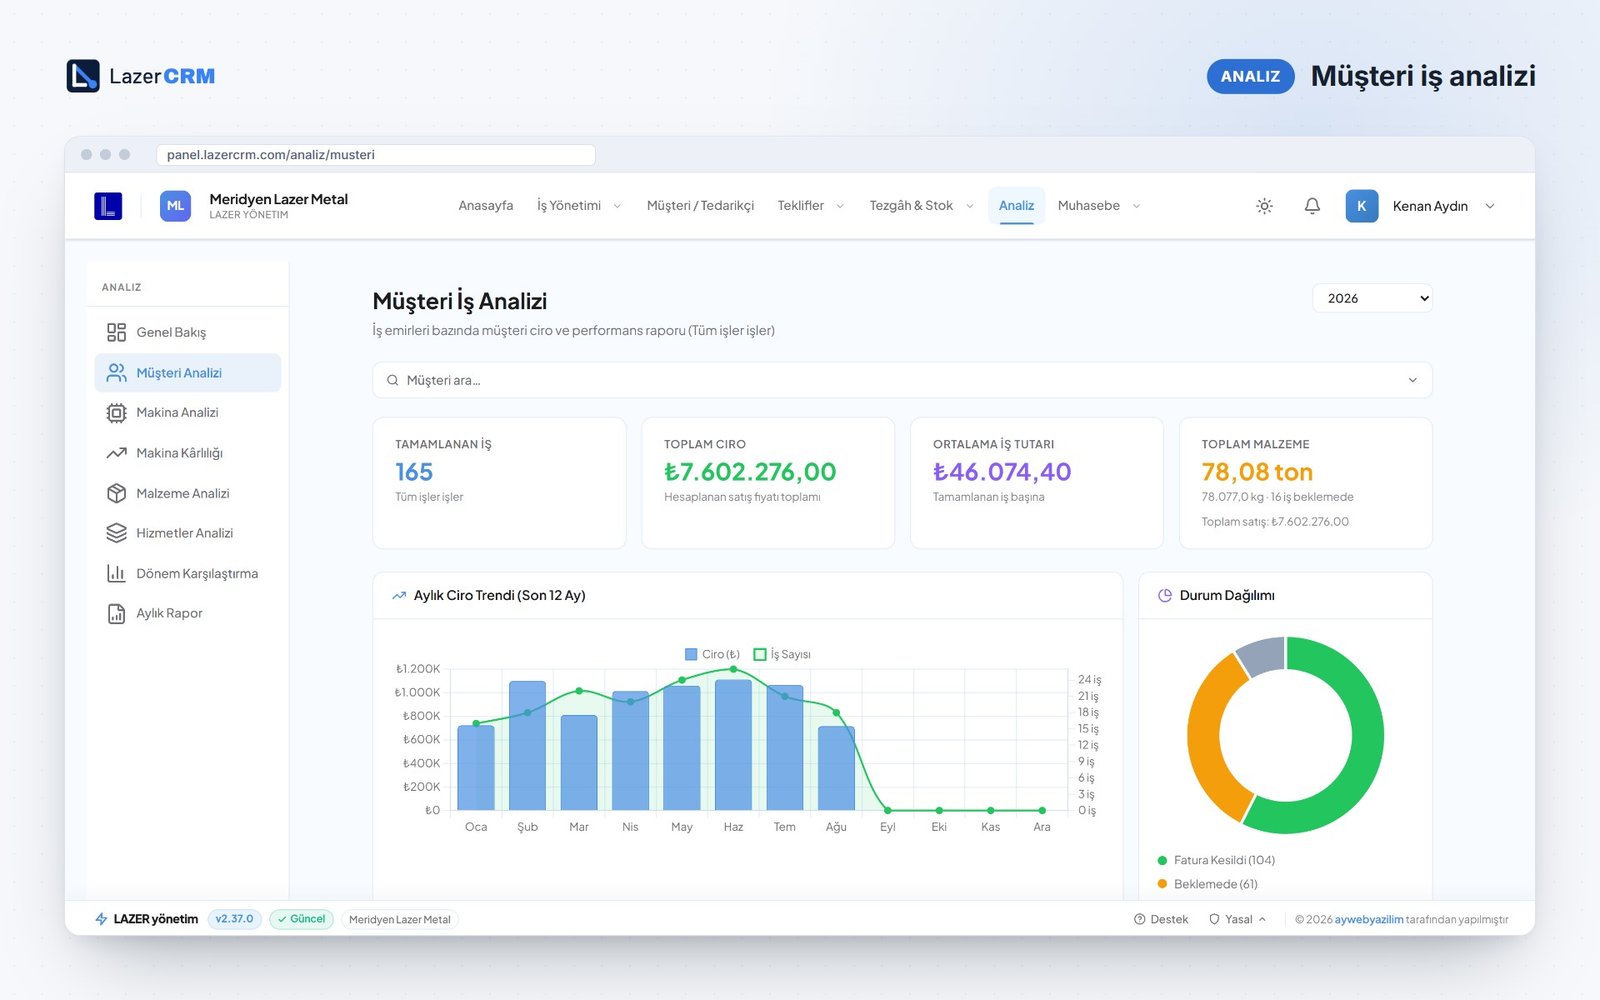This screenshot has width=1600, height=1000.
Task: Open the 2026 year dropdown
Action: [x=1372, y=298]
